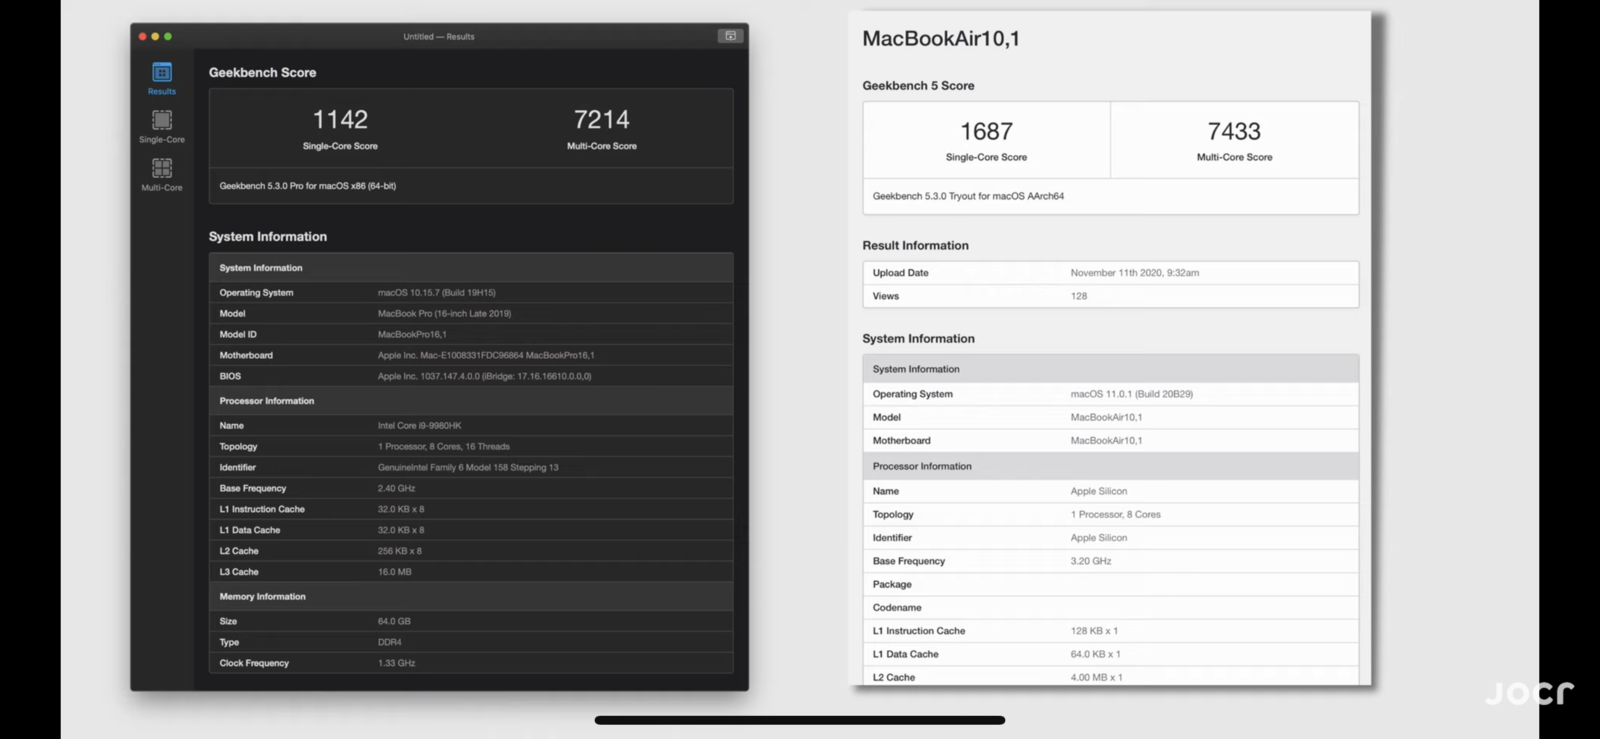Viewport: 1600px width, 739px height.
Task: Open the Results section in Geekbench sidebar
Action: click(161, 78)
